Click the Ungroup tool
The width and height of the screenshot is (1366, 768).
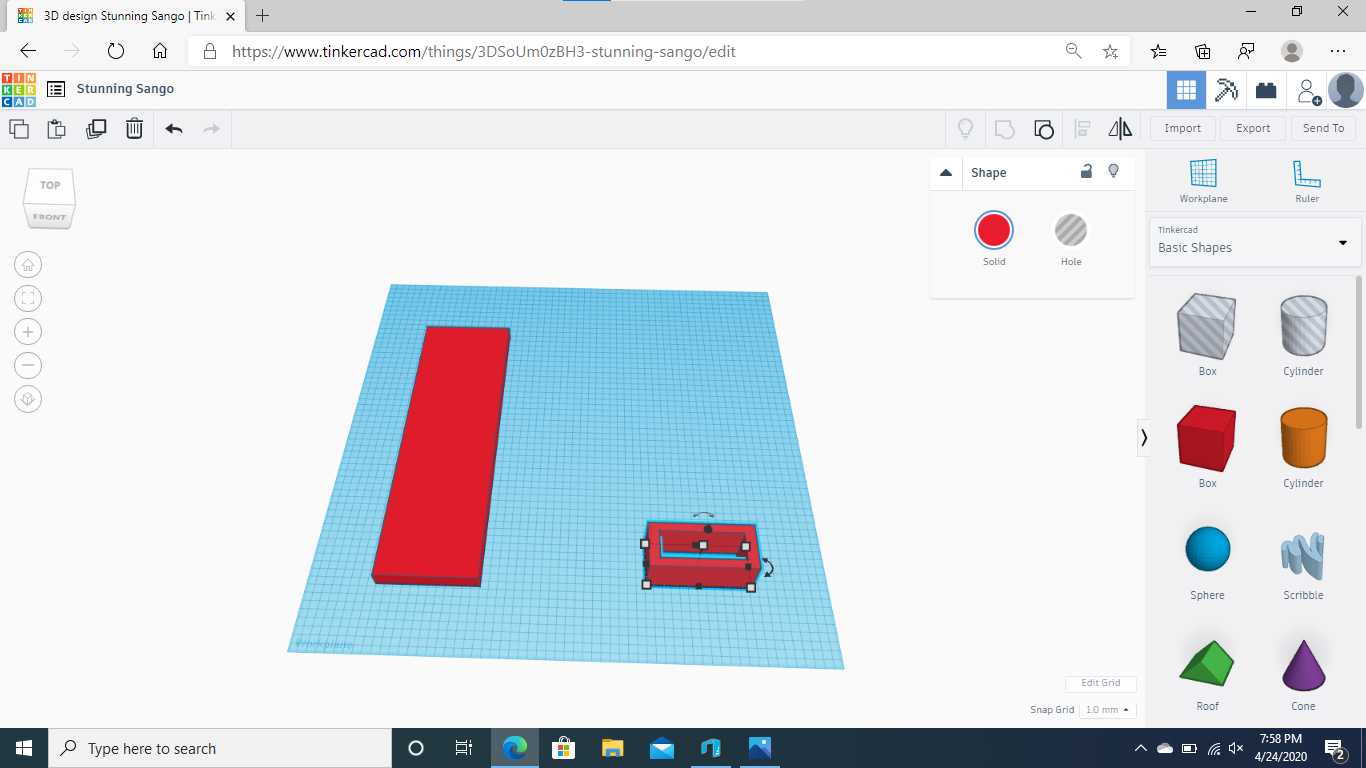point(1043,128)
